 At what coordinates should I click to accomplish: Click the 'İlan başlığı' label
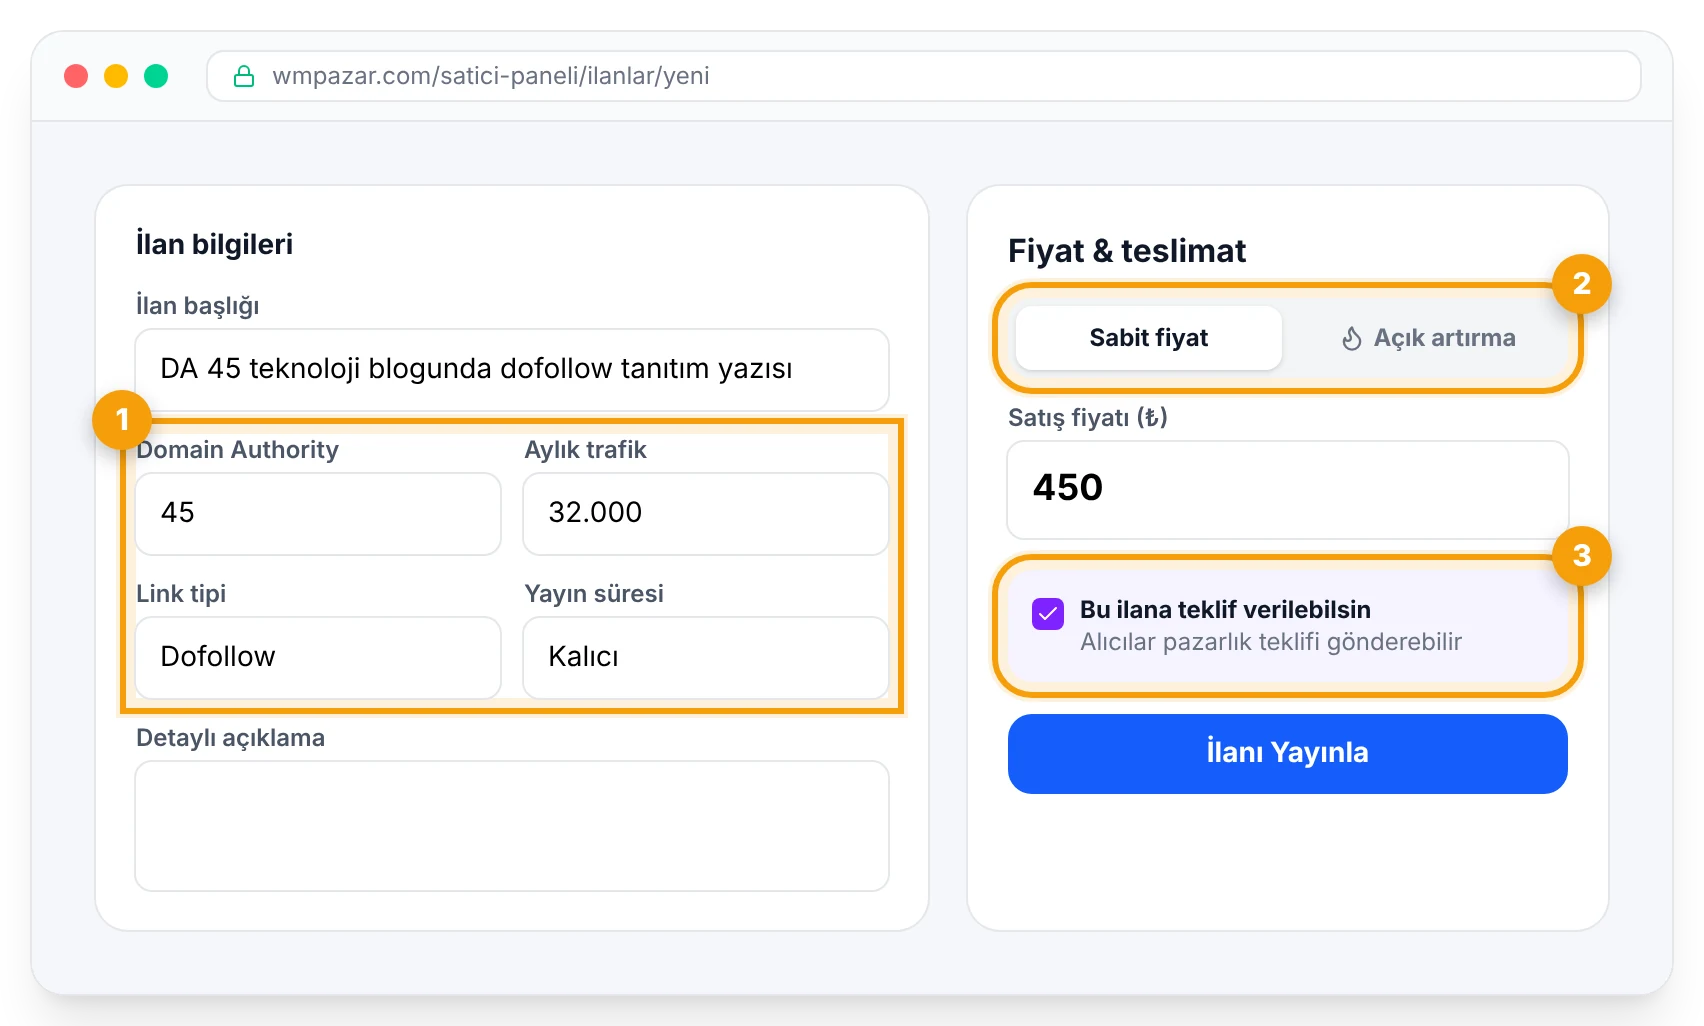(198, 306)
